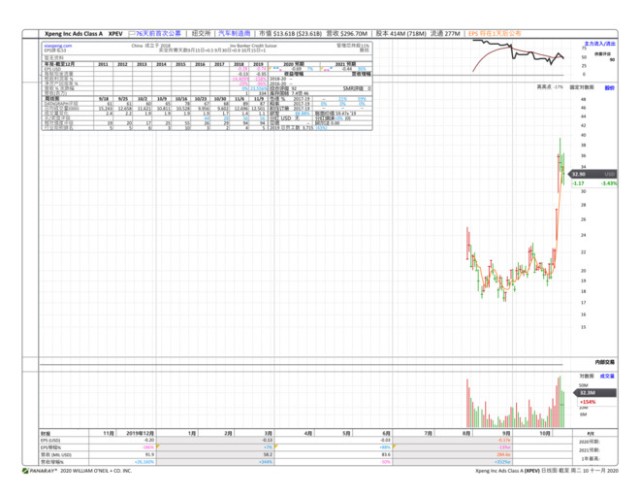Viewport: 640px width, 495px height.
Task: Click the 营收 $296.70M revenue text
Action: coord(347,33)
